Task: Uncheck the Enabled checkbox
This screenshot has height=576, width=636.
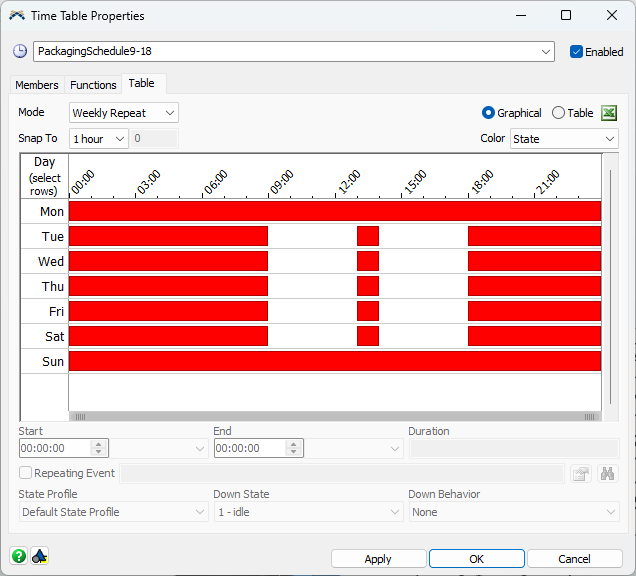Action: click(x=576, y=52)
